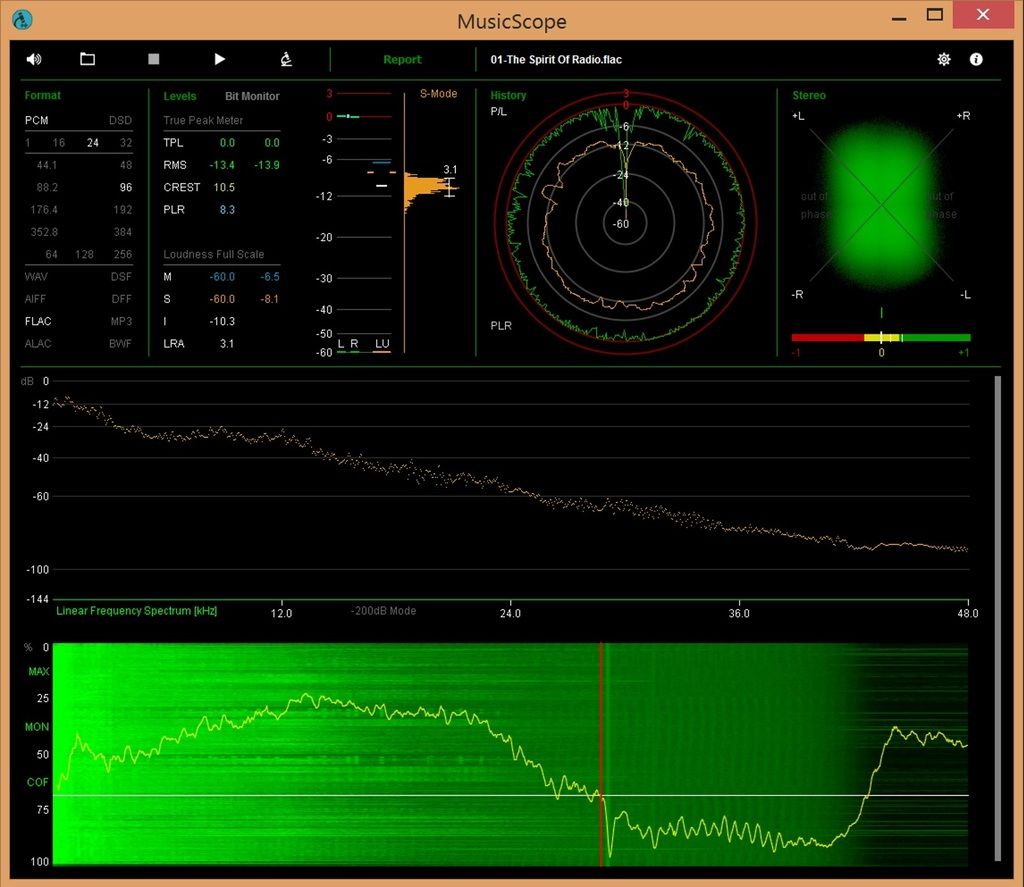Open a file with the folder icon

[x=87, y=59]
